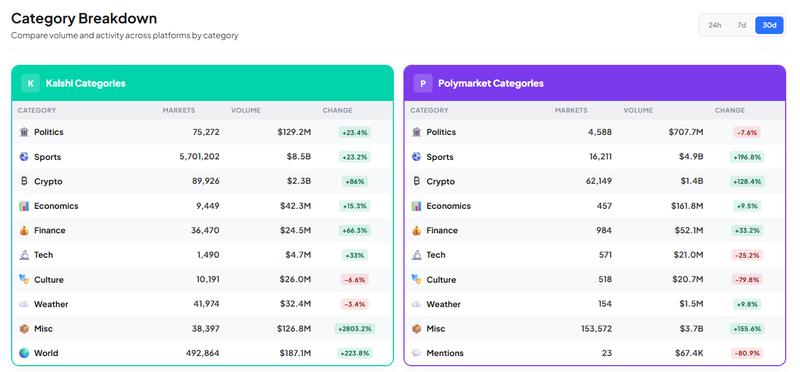Click Kalshi Sports market count 5,701,202
This screenshot has width=800, height=372.
pyautogui.click(x=199, y=157)
